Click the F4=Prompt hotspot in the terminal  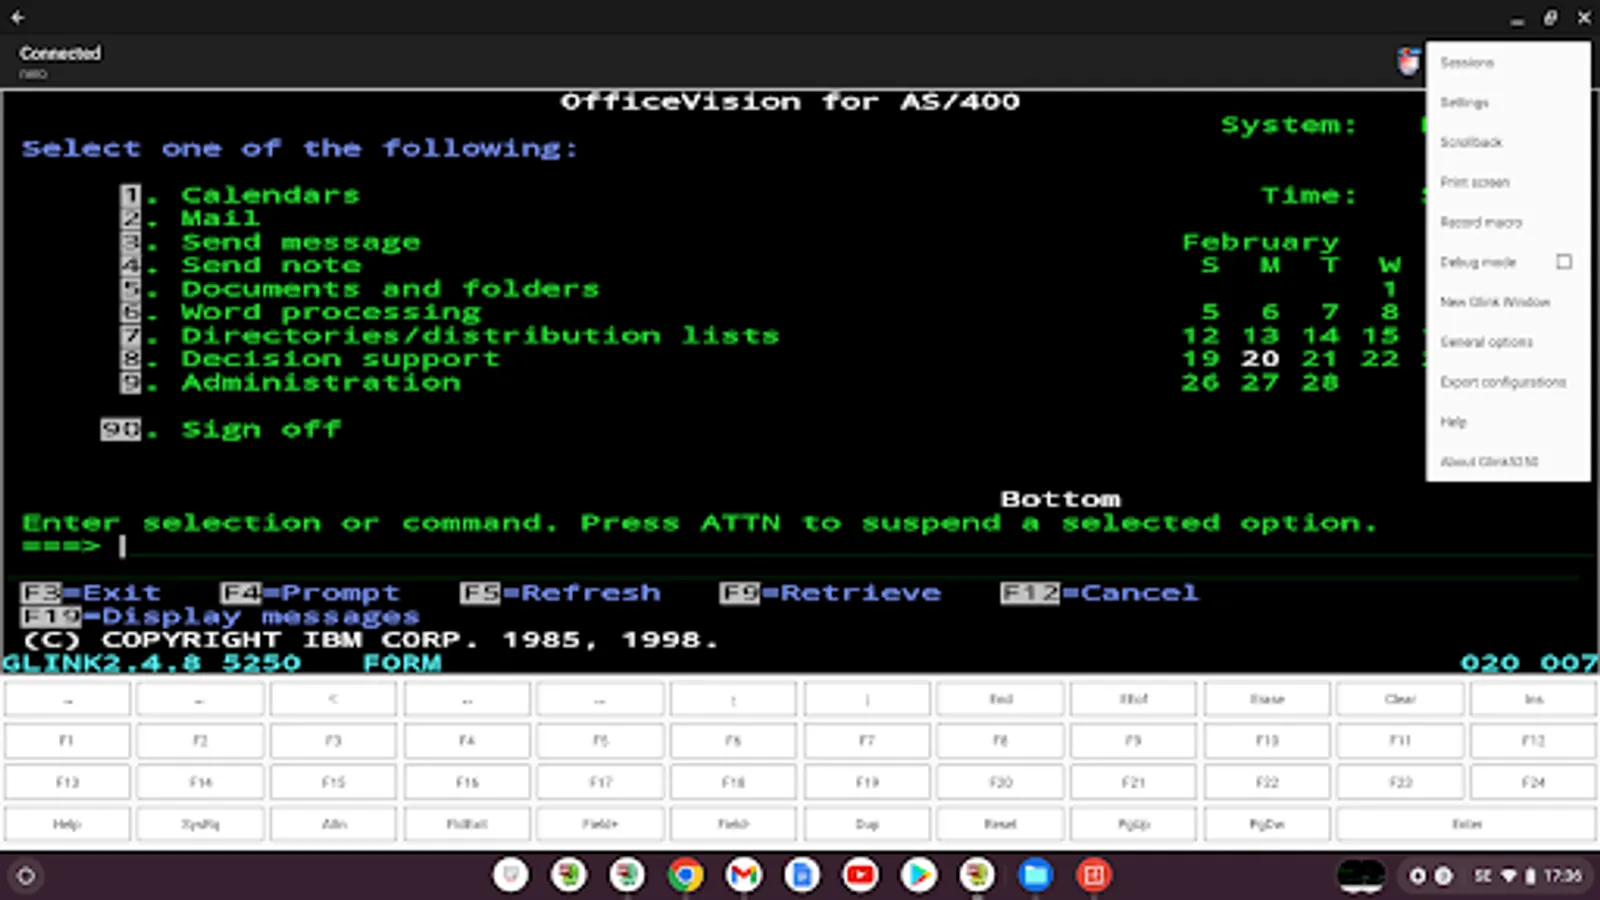310,593
